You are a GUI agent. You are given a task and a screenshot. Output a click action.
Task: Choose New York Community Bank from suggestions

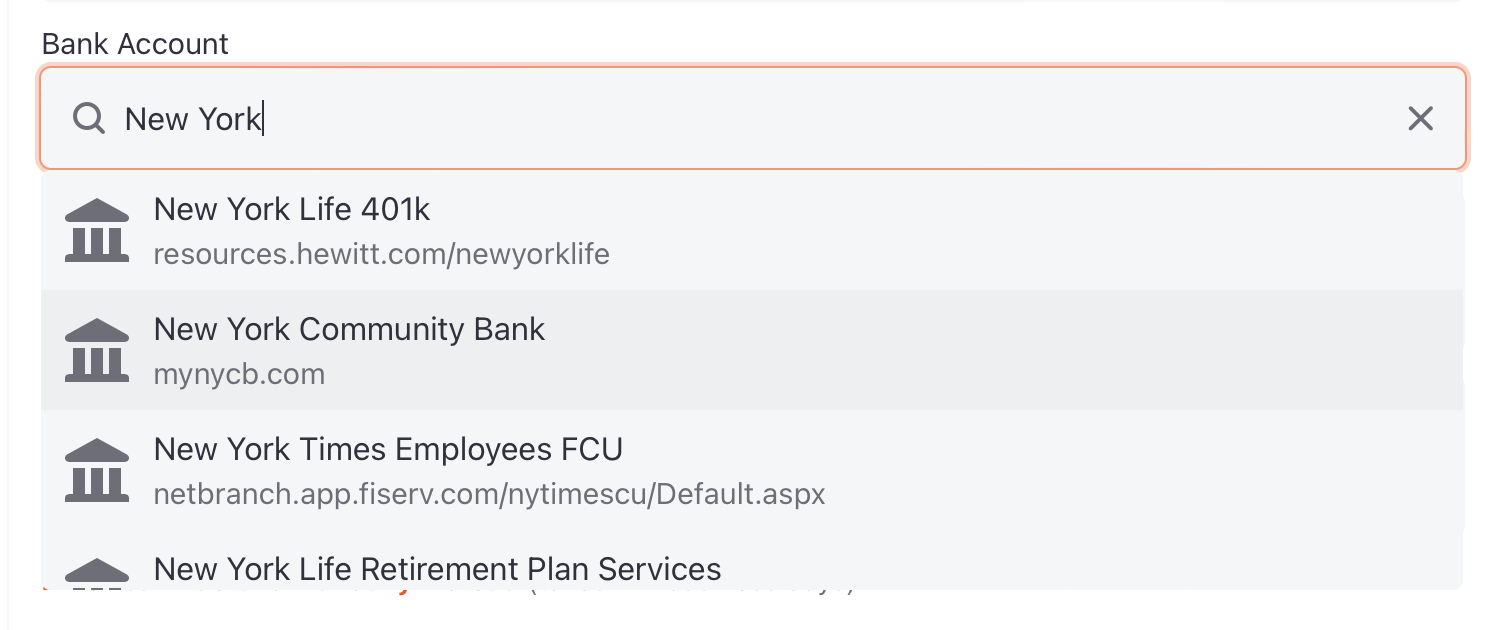click(x=752, y=350)
